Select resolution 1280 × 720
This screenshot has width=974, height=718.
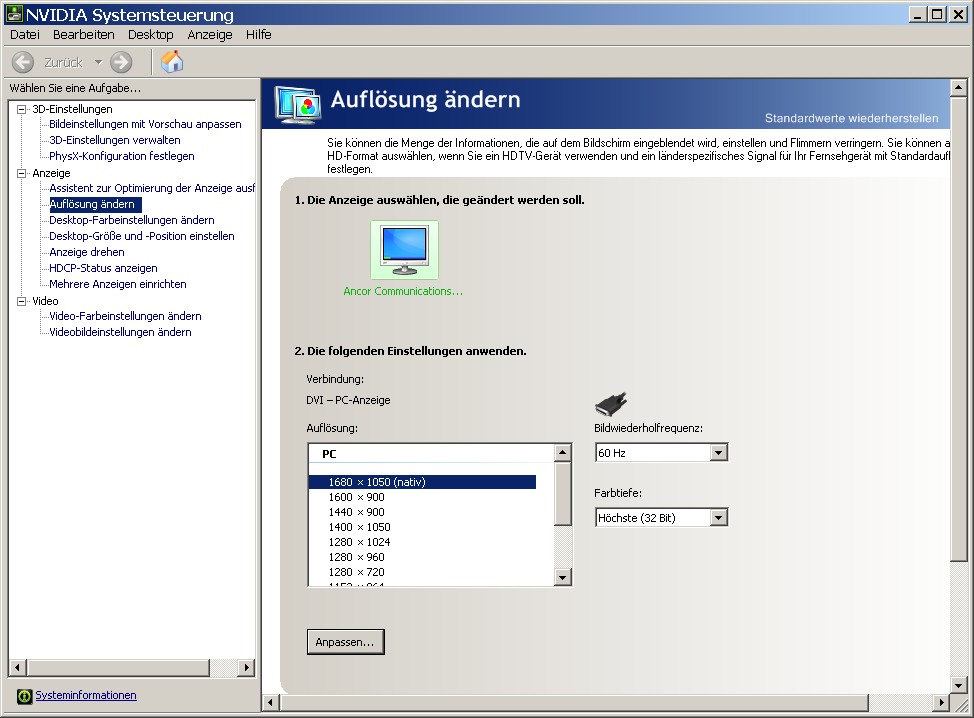357,572
